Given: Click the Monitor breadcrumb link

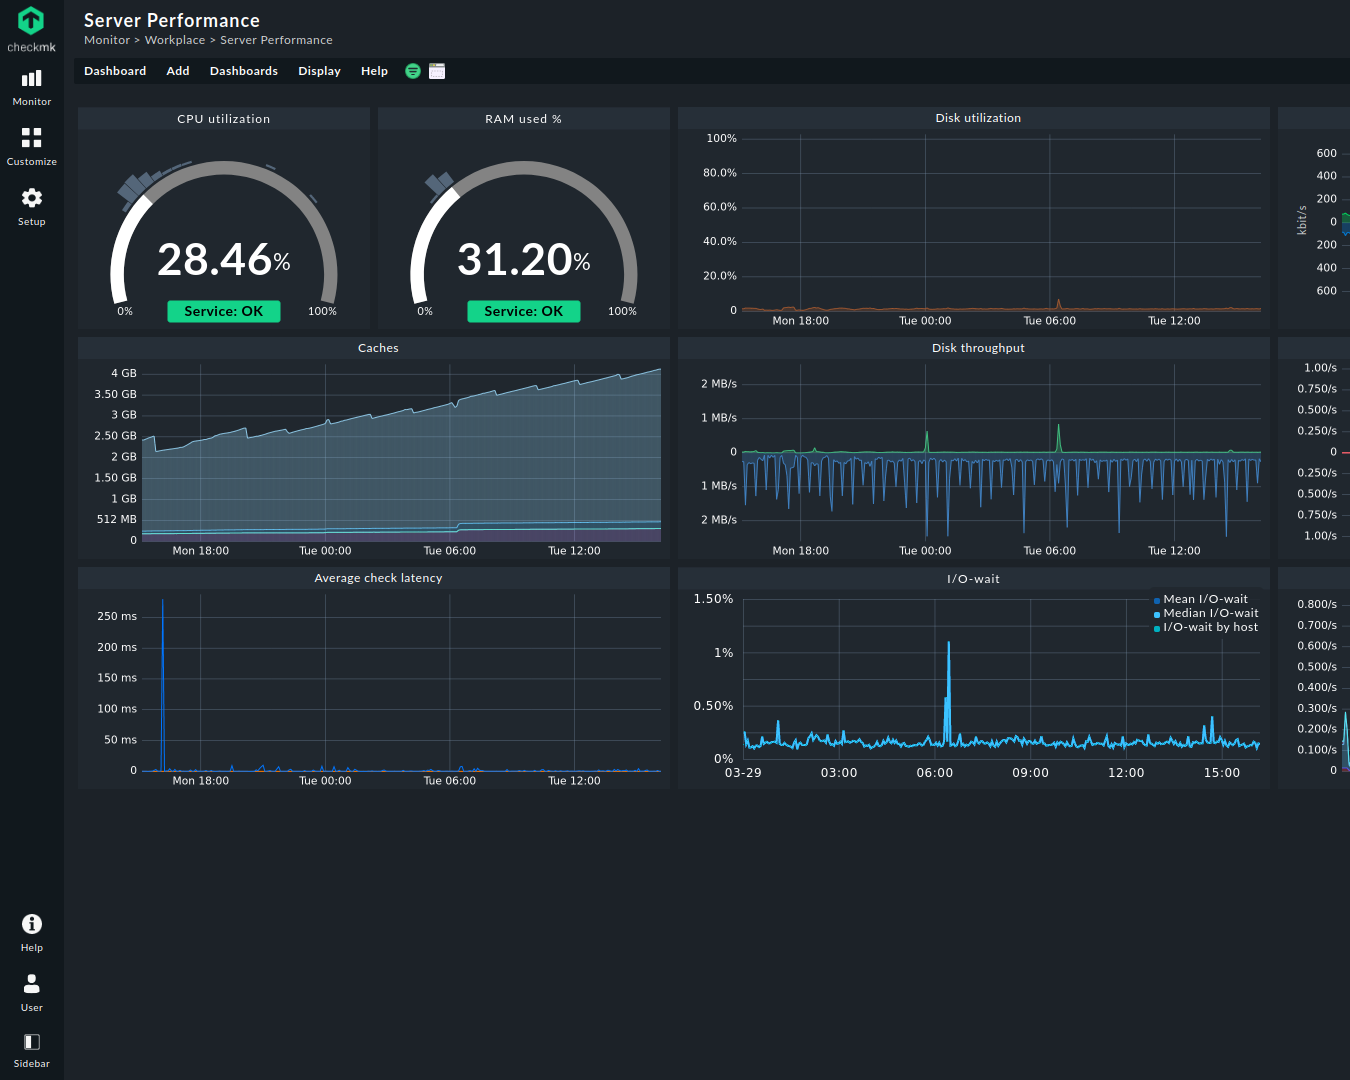Looking at the screenshot, I should (107, 40).
